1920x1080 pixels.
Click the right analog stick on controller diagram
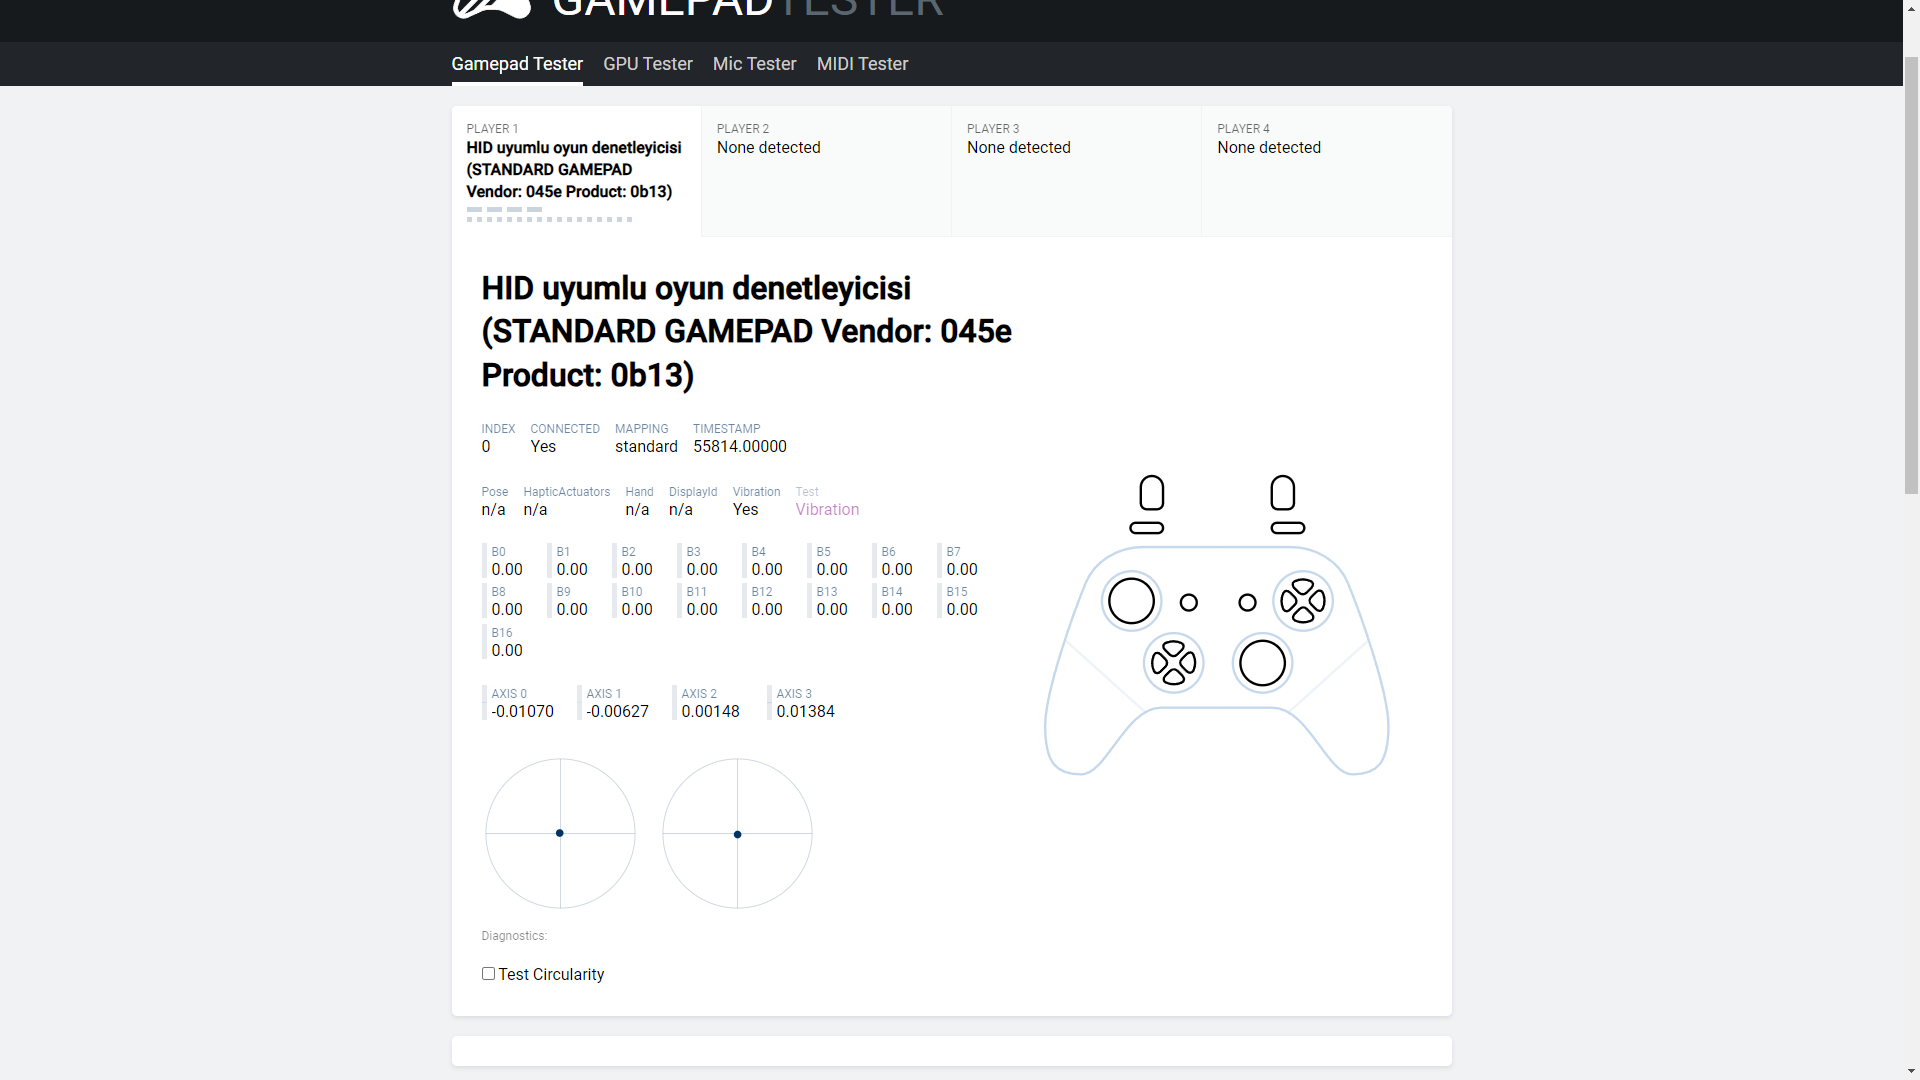pos(1262,663)
